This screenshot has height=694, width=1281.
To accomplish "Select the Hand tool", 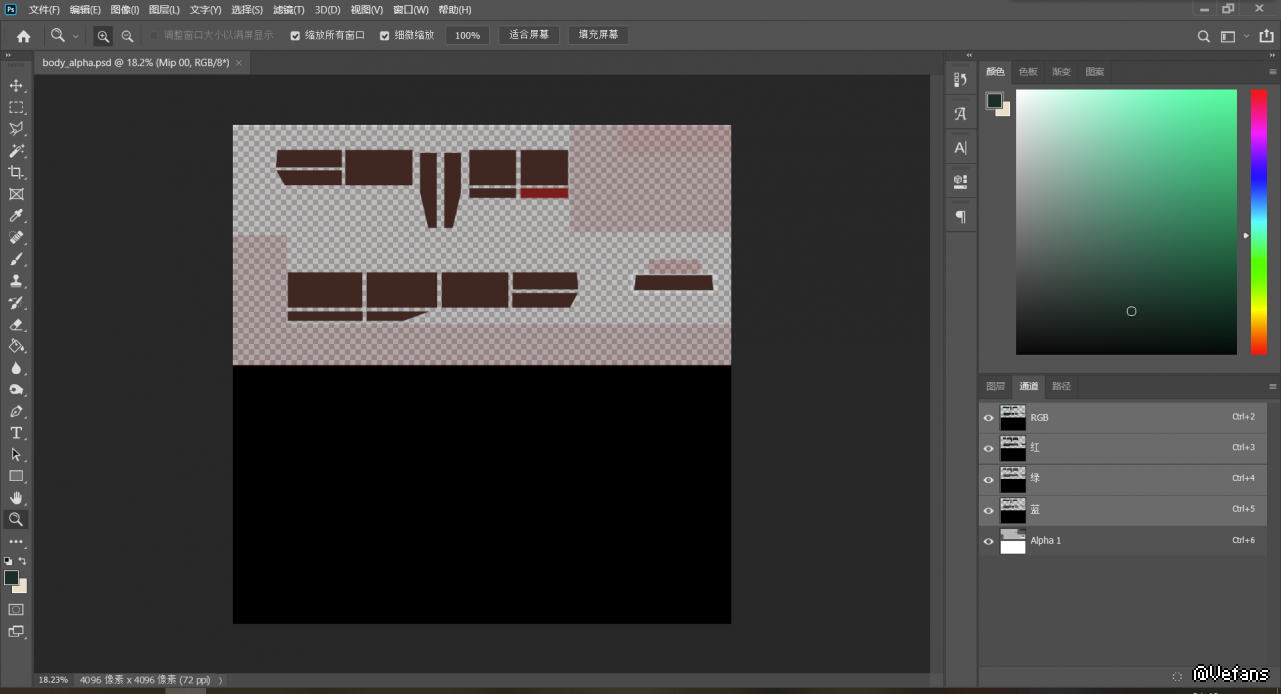I will pyautogui.click(x=16, y=498).
